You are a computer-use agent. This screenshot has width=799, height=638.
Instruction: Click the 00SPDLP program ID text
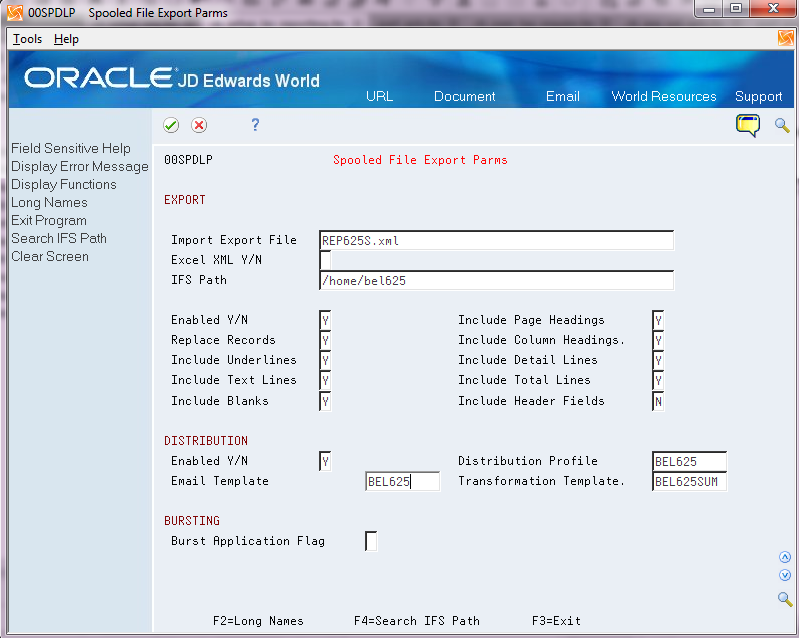pos(188,160)
